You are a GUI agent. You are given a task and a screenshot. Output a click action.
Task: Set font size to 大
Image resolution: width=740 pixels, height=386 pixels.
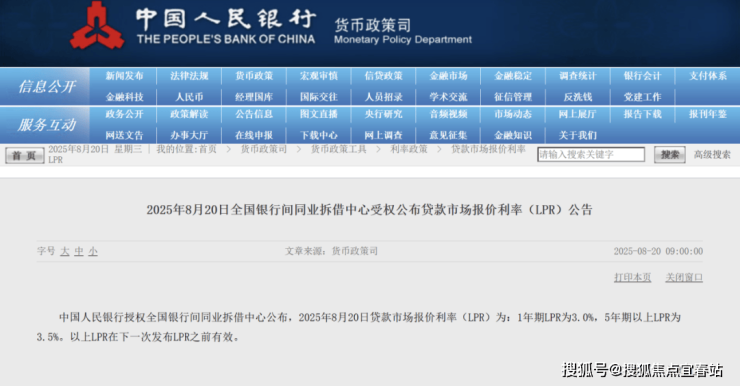click(65, 252)
